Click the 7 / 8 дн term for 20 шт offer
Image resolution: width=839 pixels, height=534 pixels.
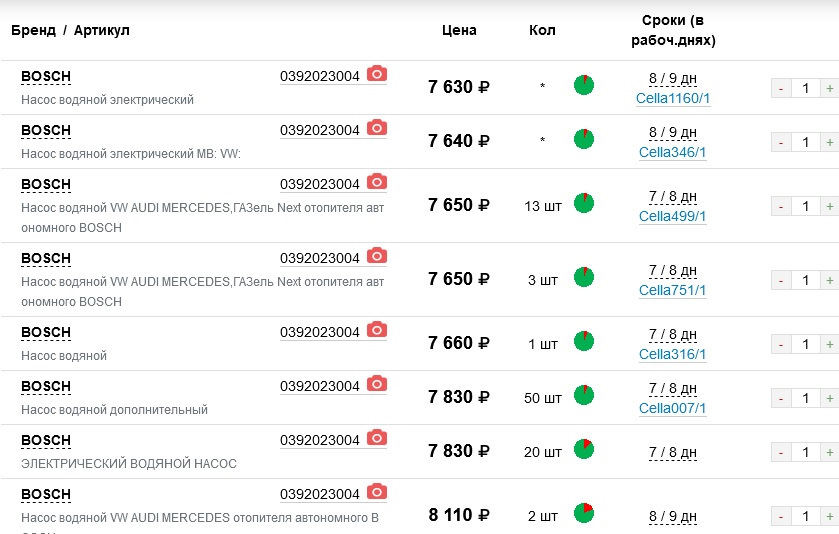tap(673, 452)
